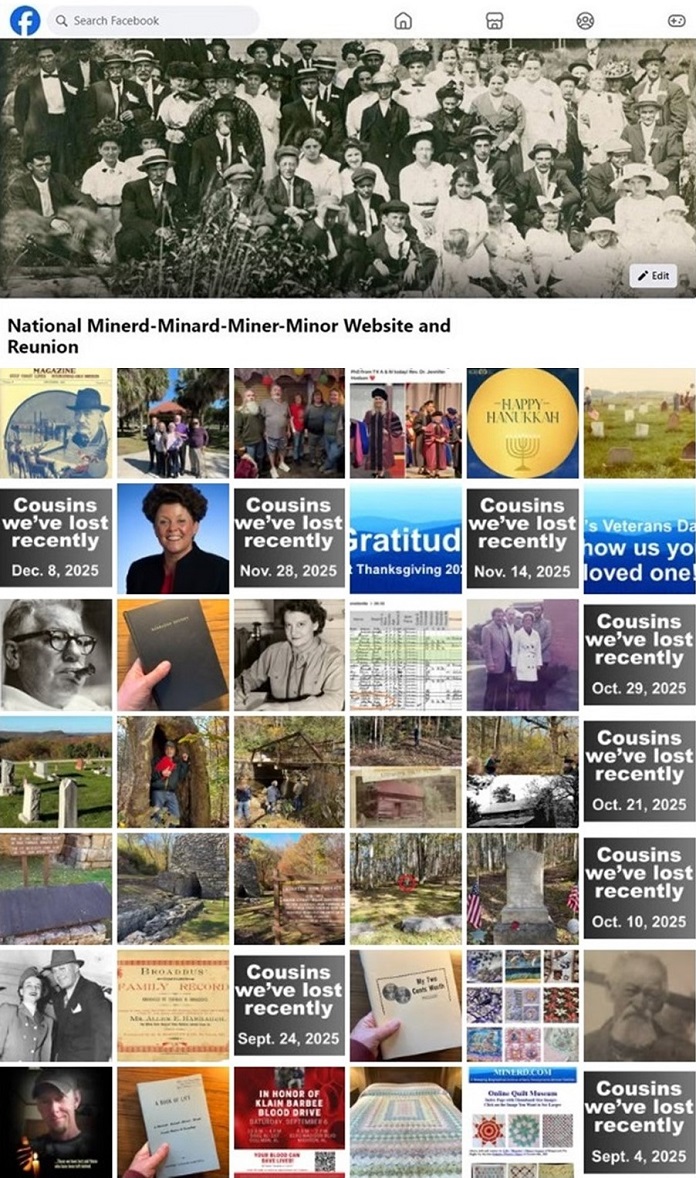Open the Home feed icon

tap(404, 21)
